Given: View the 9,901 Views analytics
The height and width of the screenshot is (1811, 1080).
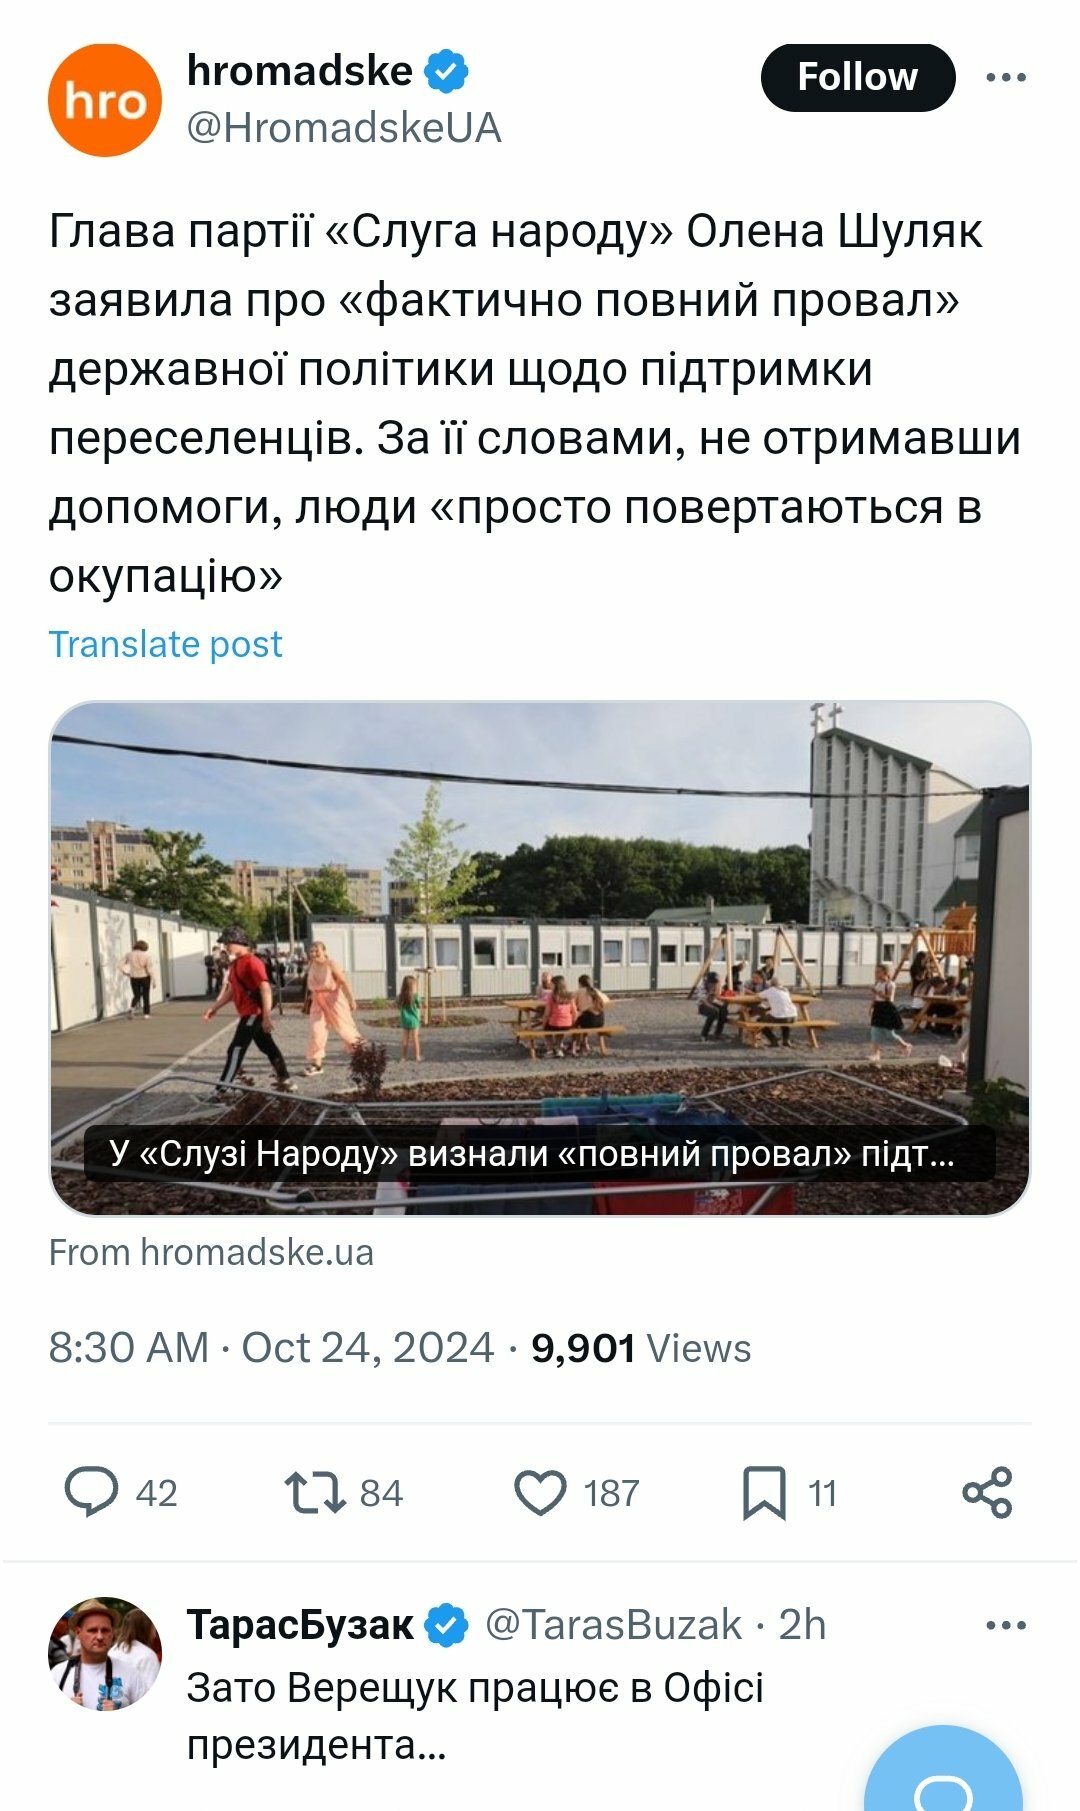Looking at the screenshot, I should pos(640,1348).
